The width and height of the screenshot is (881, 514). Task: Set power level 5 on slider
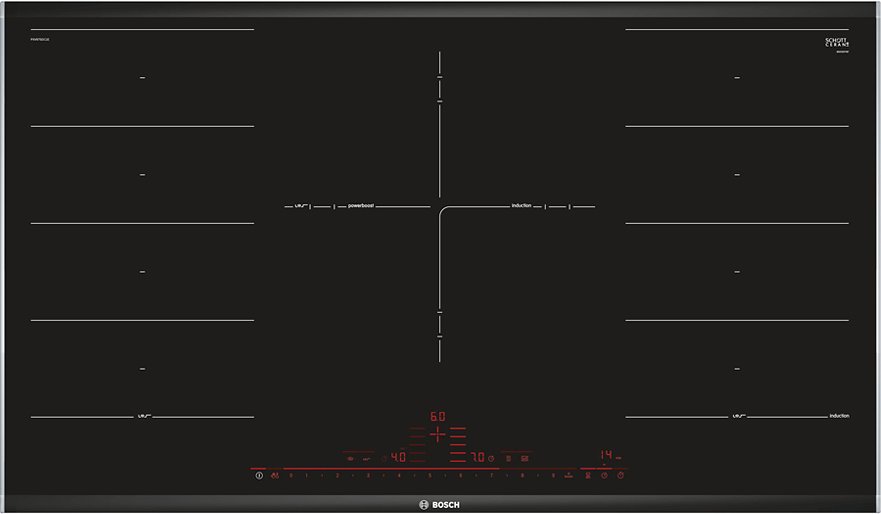click(x=430, y=475)
